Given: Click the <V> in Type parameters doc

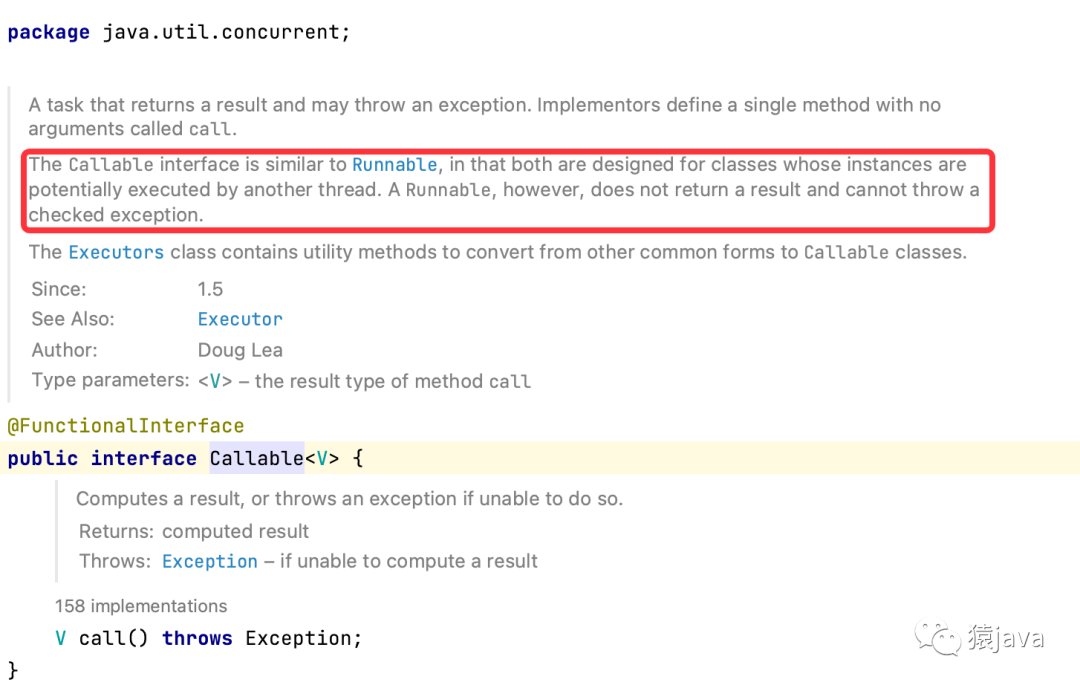Looking at the screenshot, I should point(215,382).
